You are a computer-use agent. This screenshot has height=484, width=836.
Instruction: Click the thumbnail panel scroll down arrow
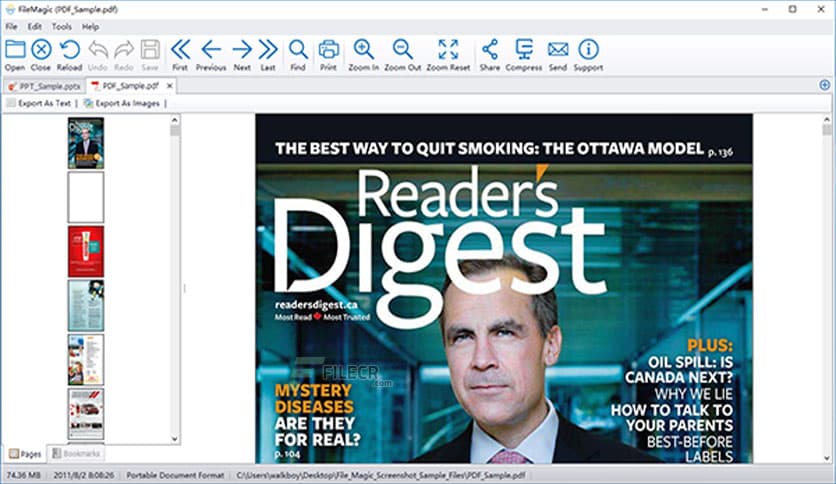176,438
